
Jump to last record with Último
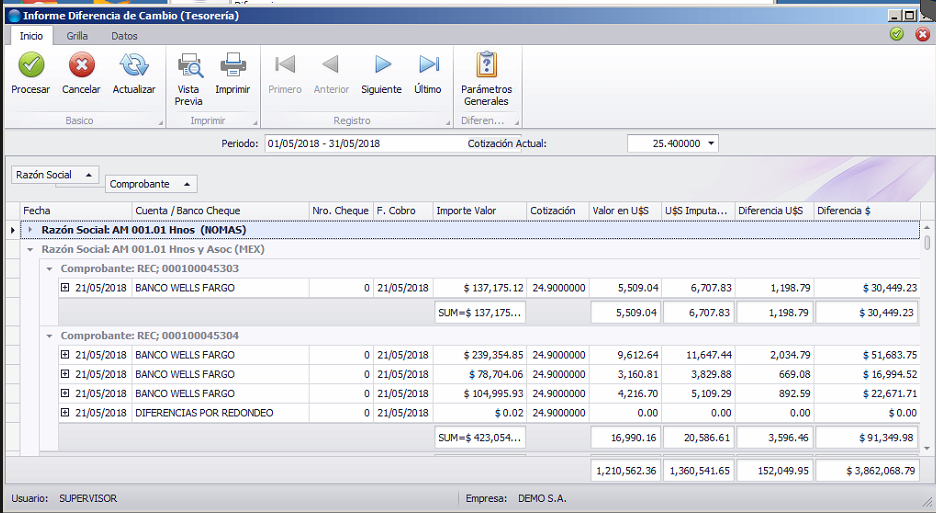428,64
